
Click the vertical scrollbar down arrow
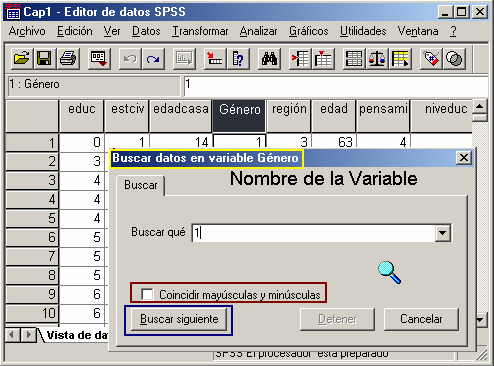(x=481, y=320)
